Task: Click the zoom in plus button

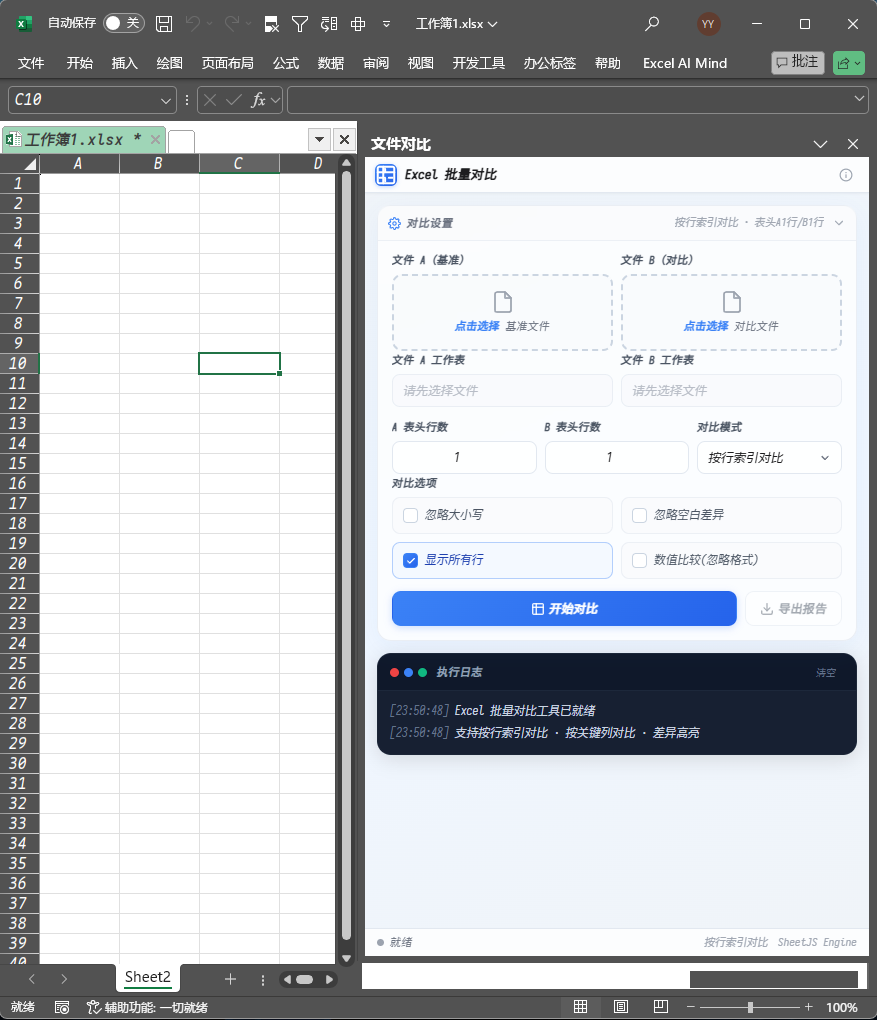Action: tap(808, 1007)
